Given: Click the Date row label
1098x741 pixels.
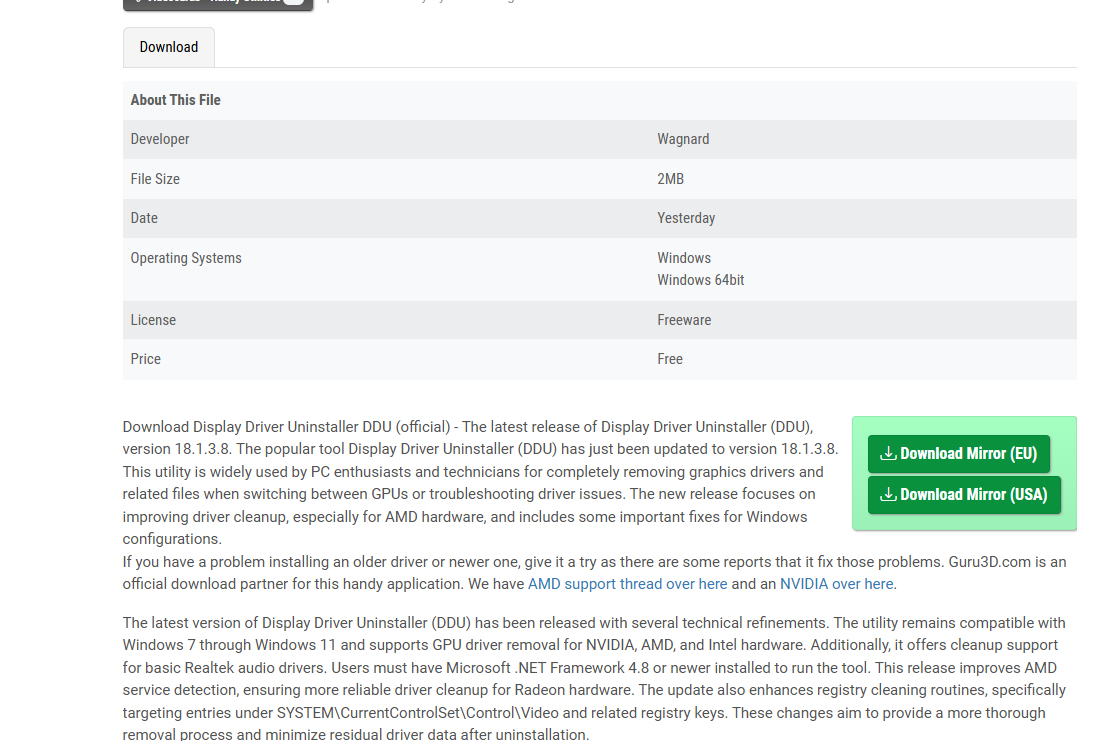Looking at the screenshot, I should pyautogui.click(x=144, y=218).
